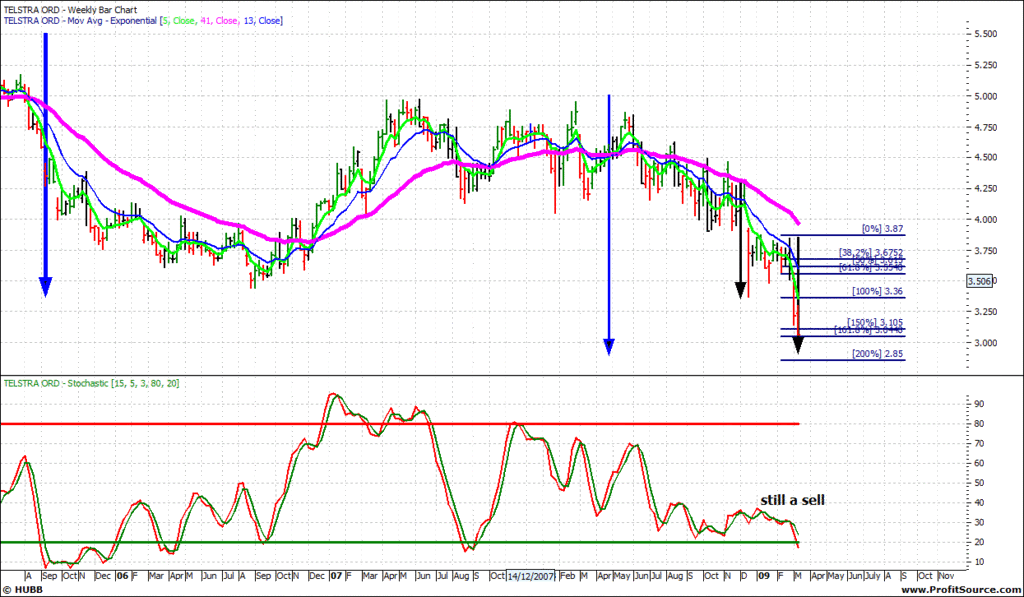1024x597 pixels.
Task: Click the 14/12/2007 date marker on time axis
Action: tap(532, 576)
